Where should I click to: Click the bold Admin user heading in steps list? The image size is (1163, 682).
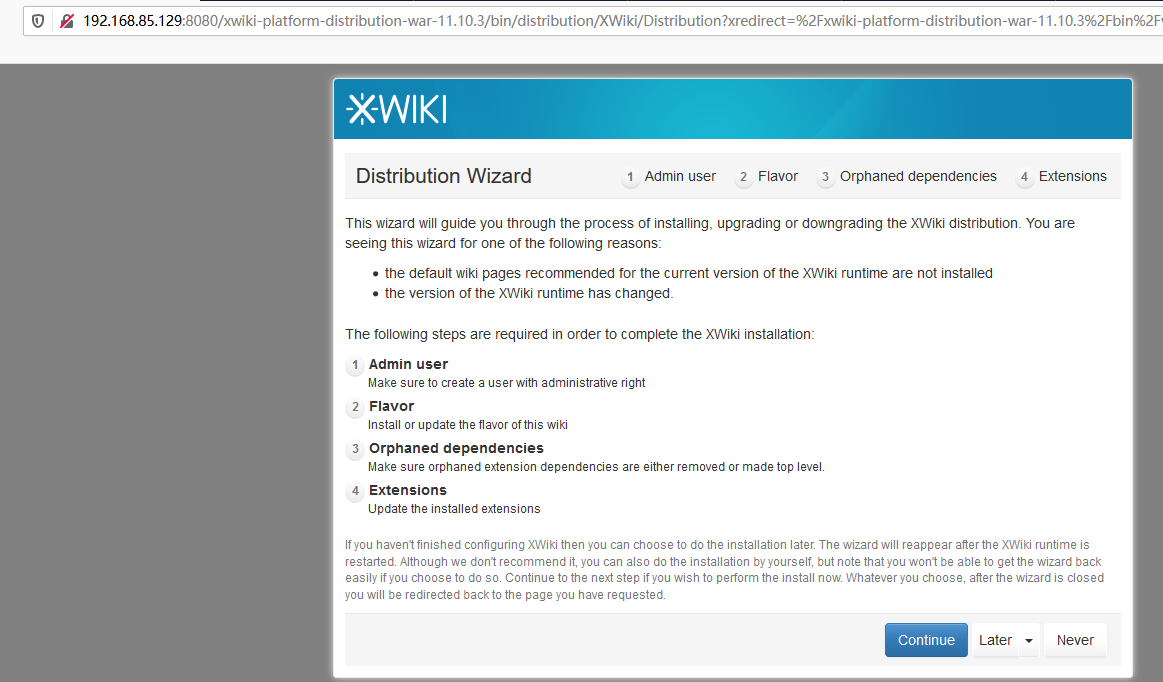408,364
